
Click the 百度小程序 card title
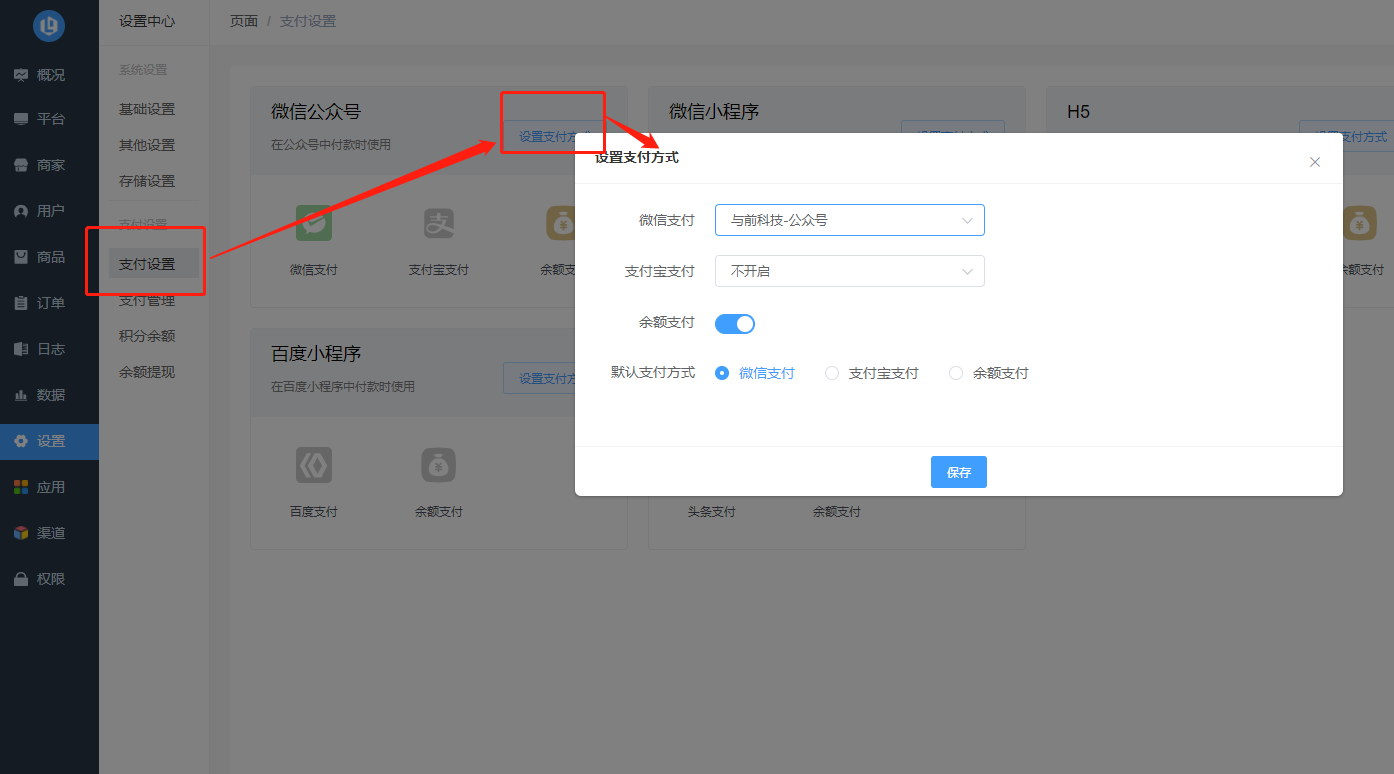pos(316,354)
